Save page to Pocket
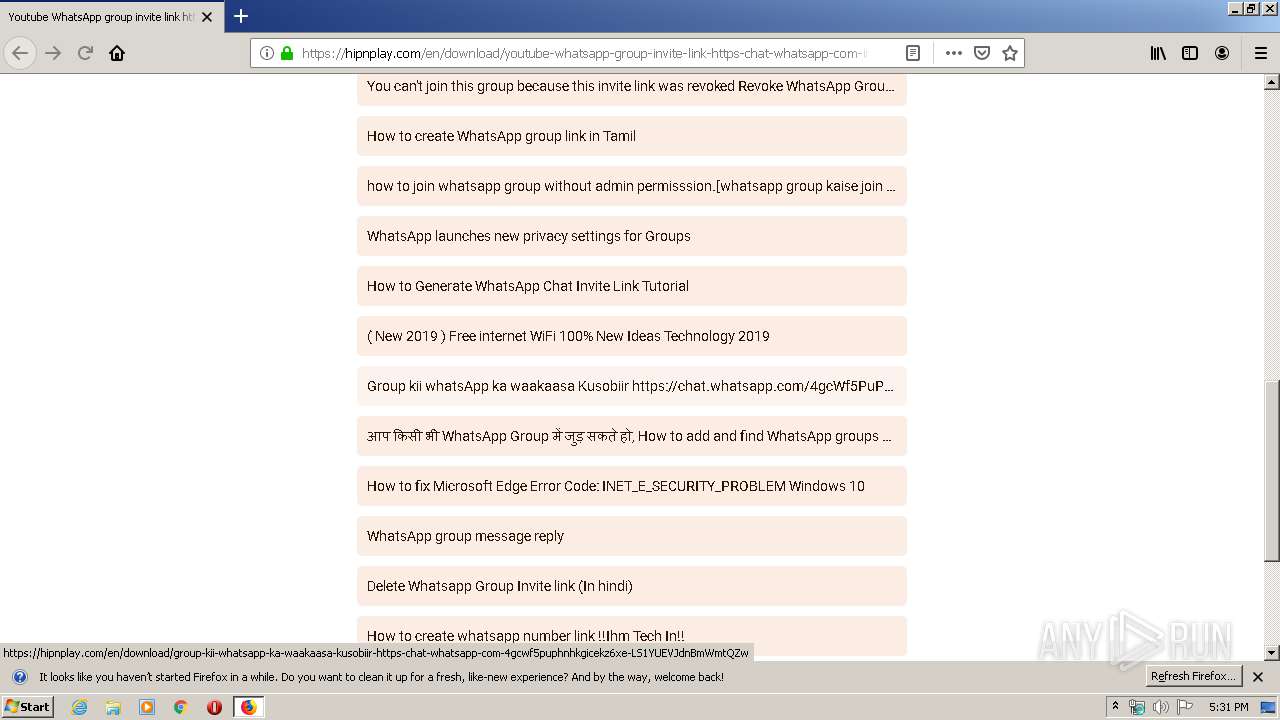The width and height of the screenshot is (1280, 720). (x=982, y=53)
